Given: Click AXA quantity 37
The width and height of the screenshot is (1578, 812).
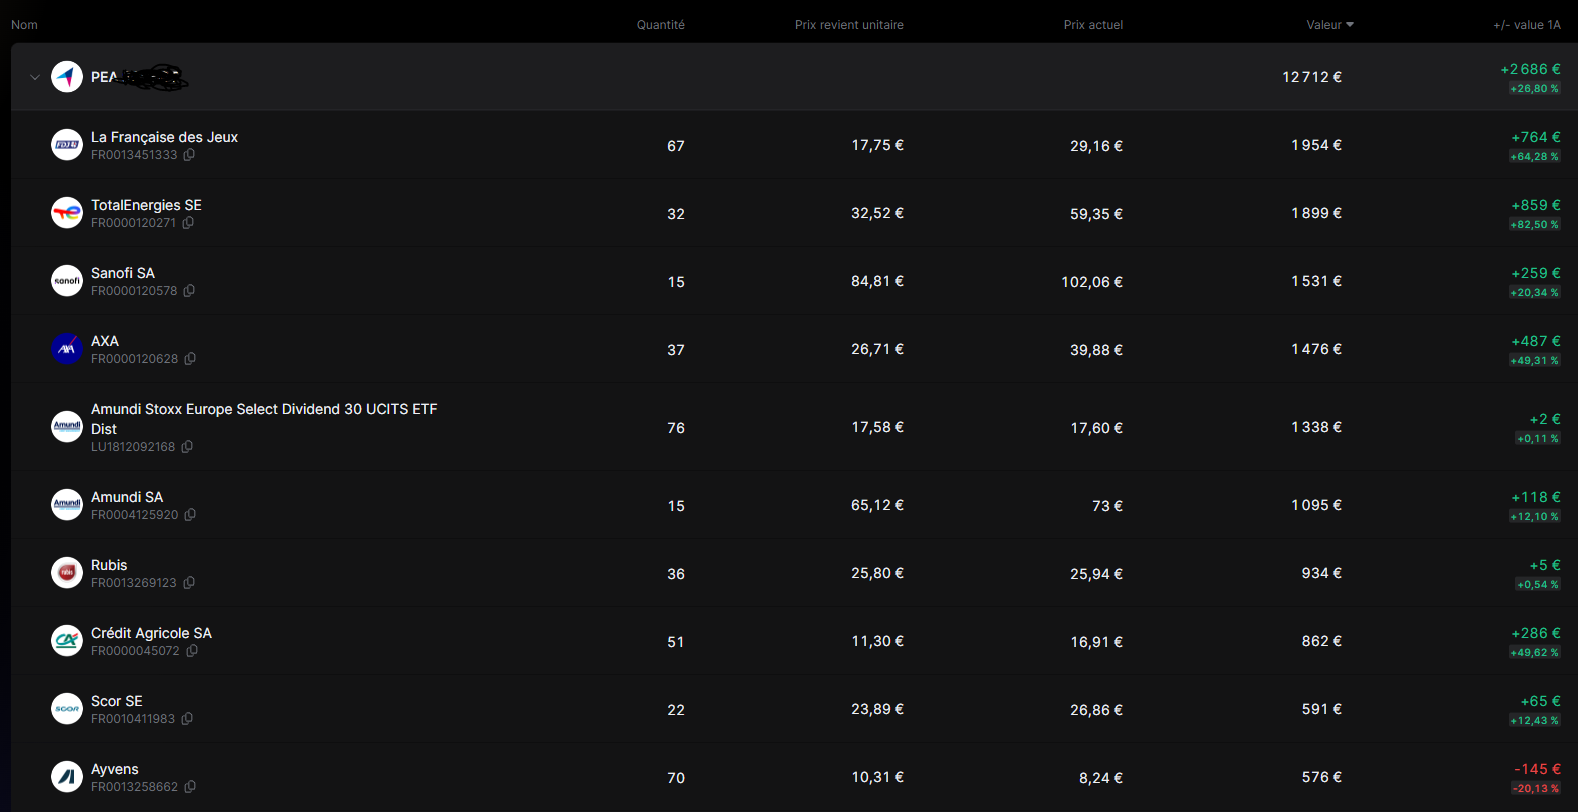Looking at the screenshot, I should click(x=676, y=350).
